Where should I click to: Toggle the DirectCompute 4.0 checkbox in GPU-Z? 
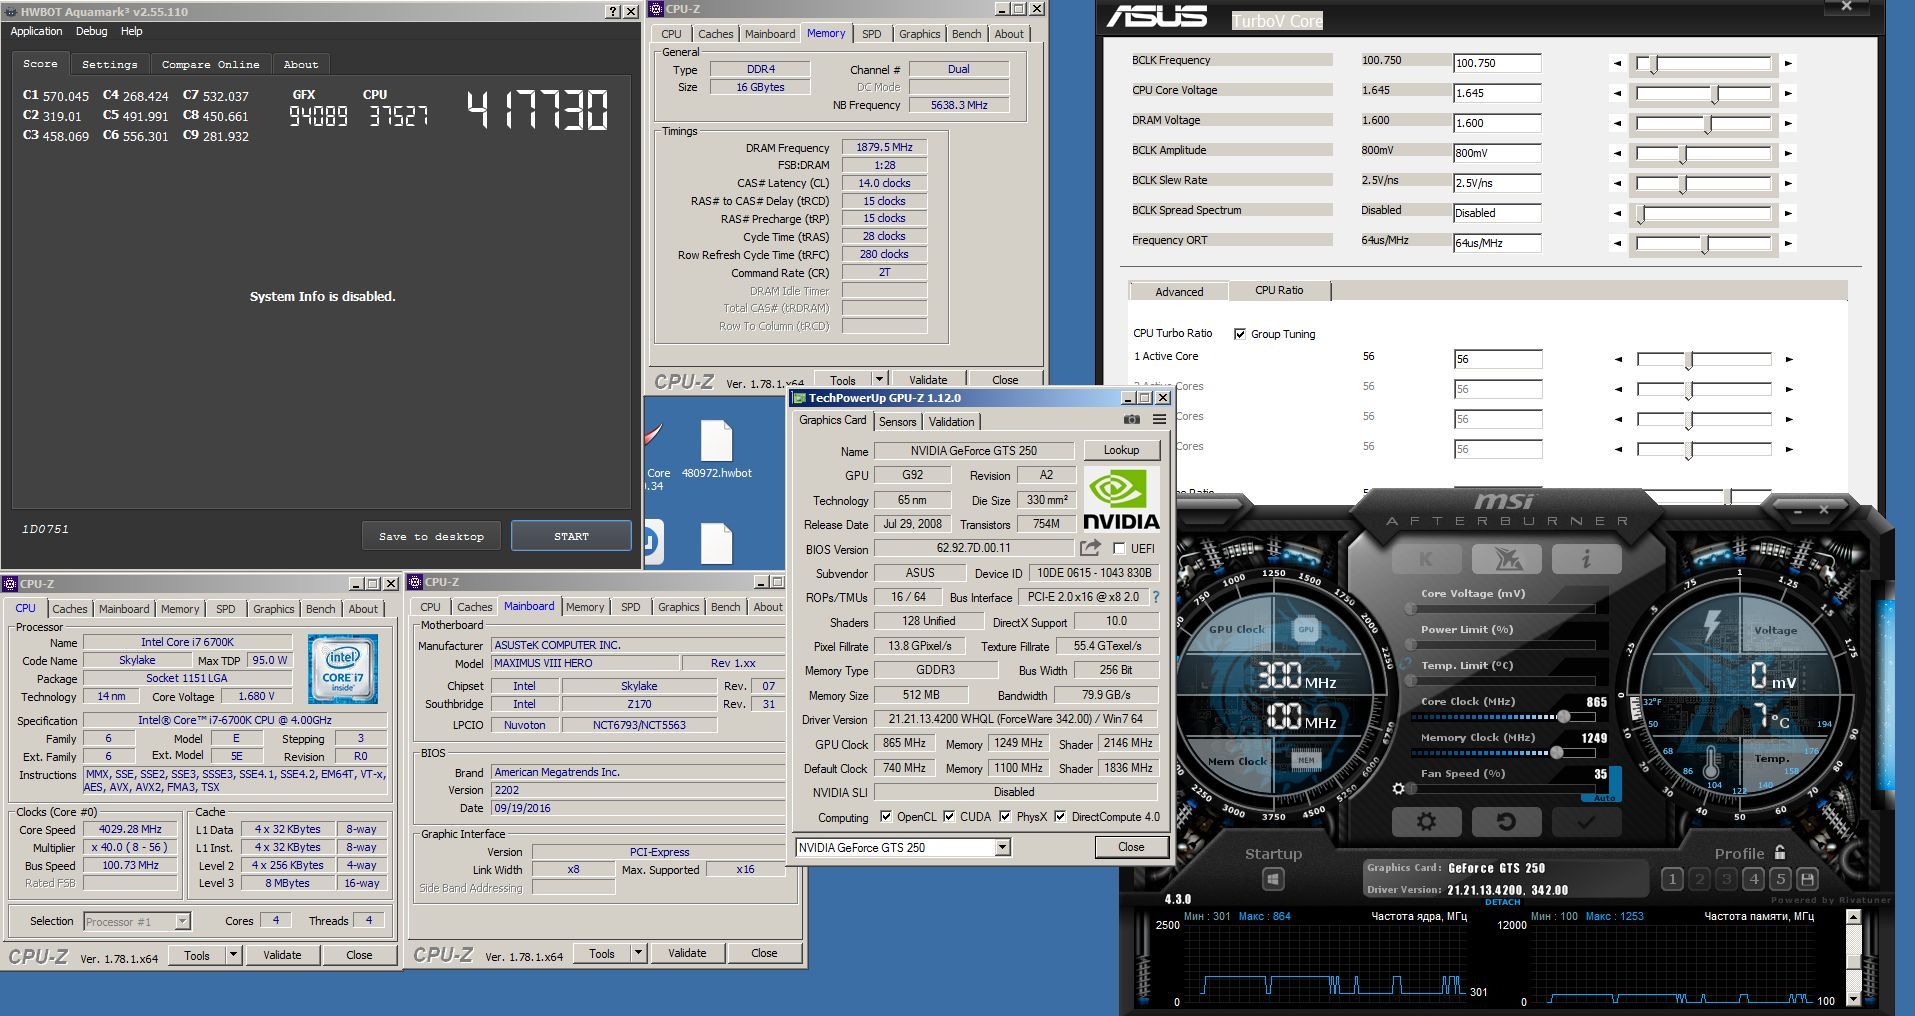click(1059, 816)
